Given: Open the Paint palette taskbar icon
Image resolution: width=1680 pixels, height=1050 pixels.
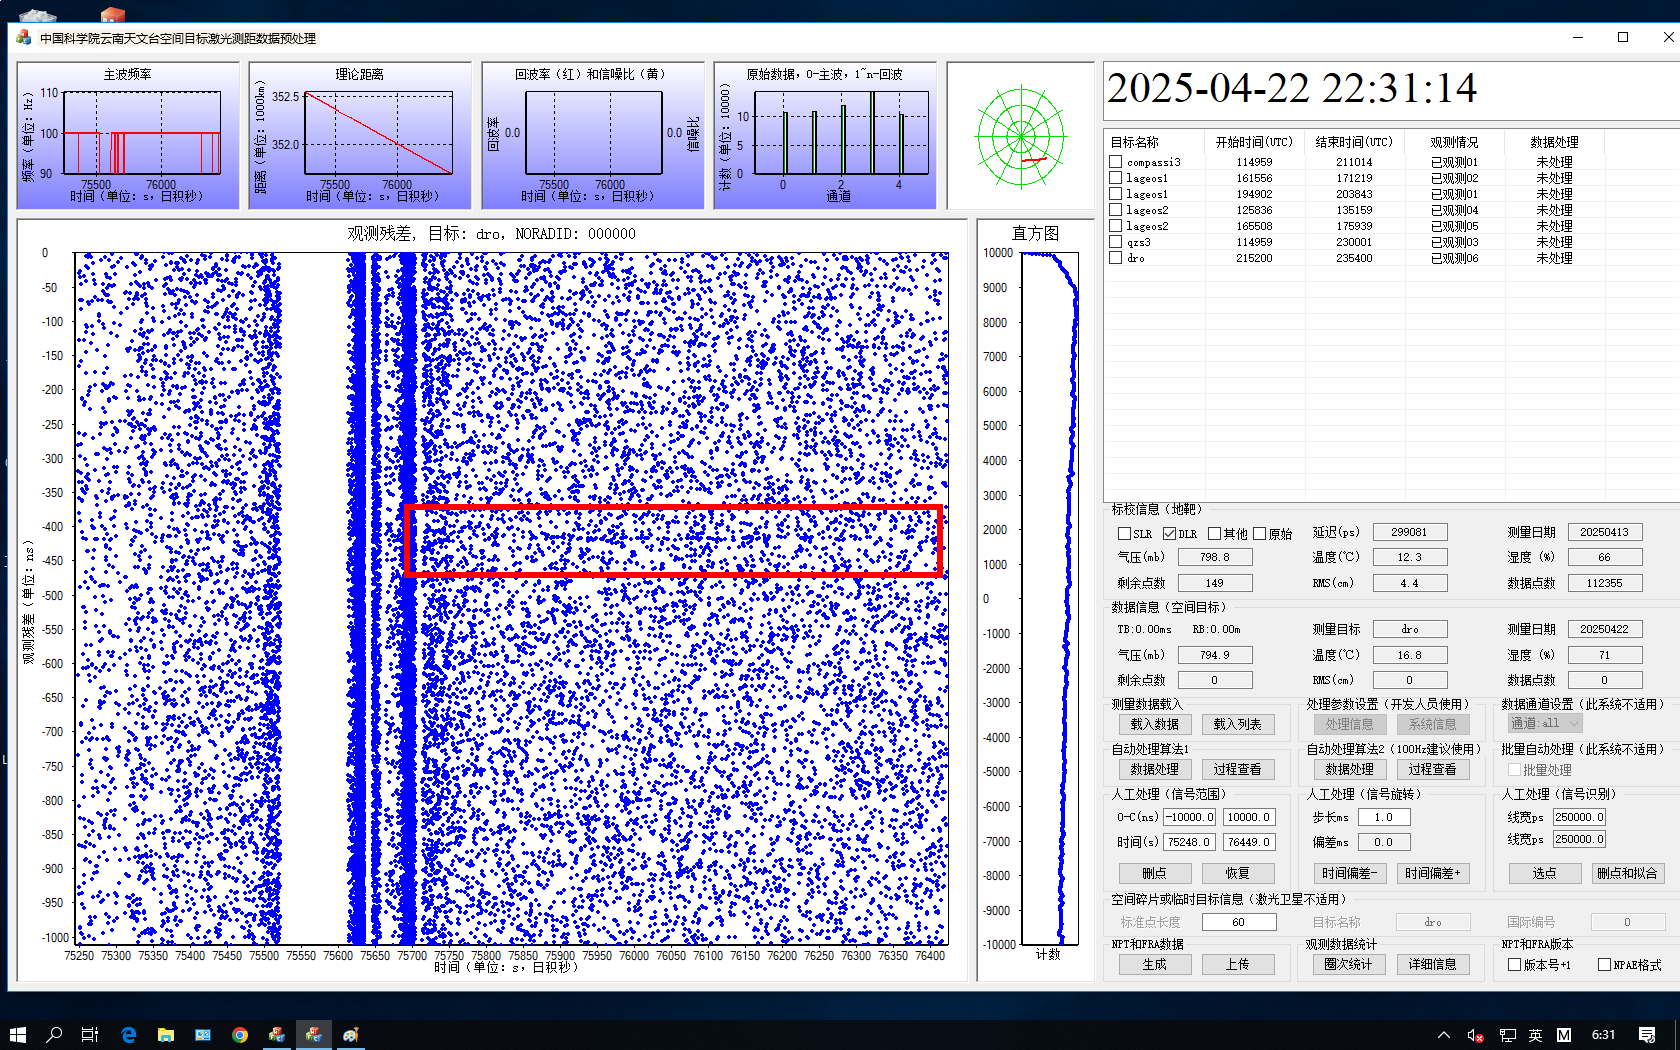Looking at the screenshot, I should (351, 1035).
